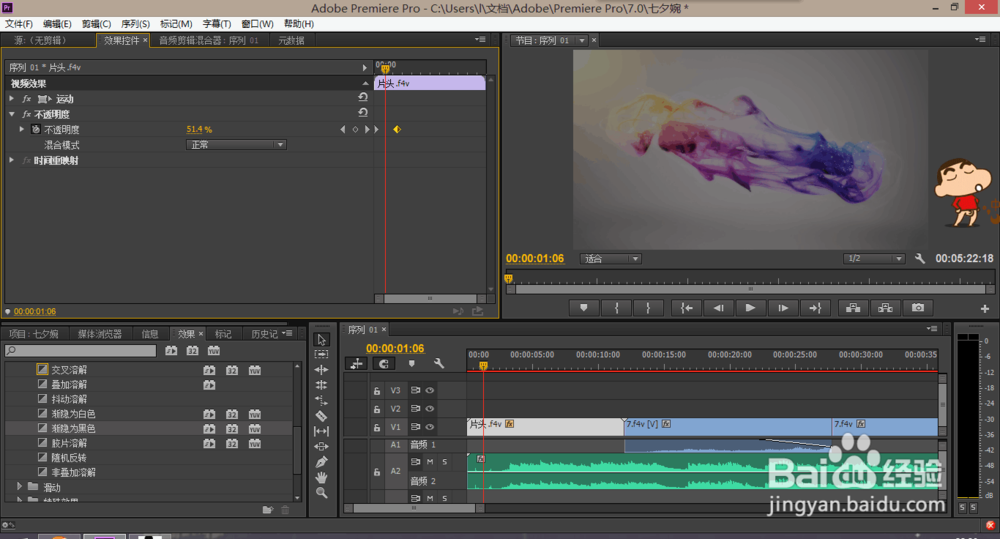Expand the 运动 effect properties
This screenshot has height=539, width=1000.
pos(11,98)
